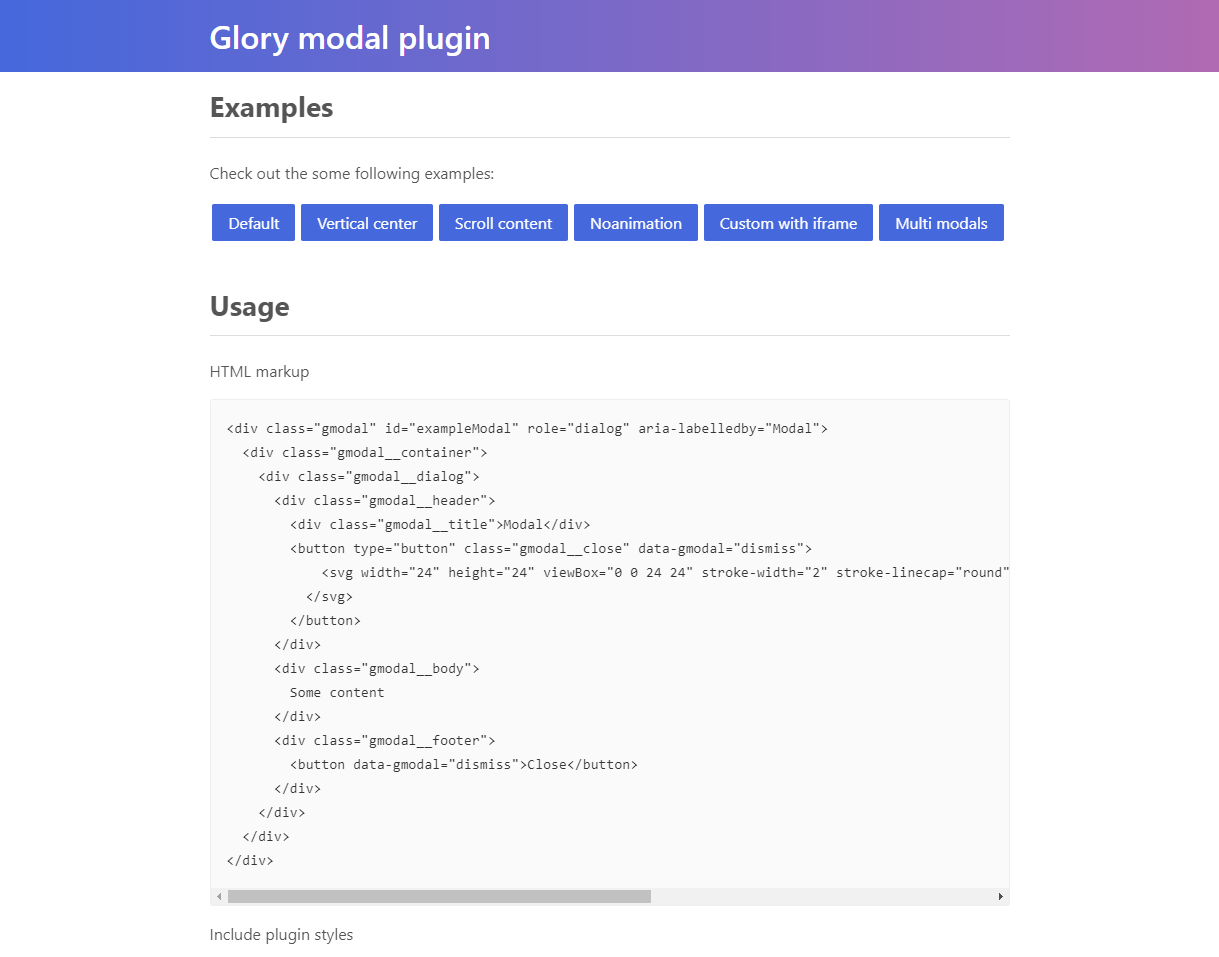This screenshot has width=1219, height=957.
Task: Click the code block's right scroll arrow
Action: click(1000, 897)
